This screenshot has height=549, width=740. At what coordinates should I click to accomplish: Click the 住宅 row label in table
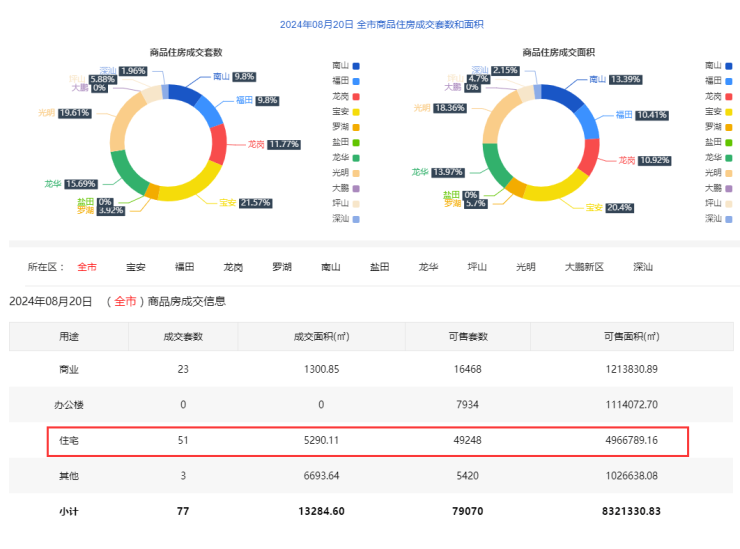[x=69, y=440]
